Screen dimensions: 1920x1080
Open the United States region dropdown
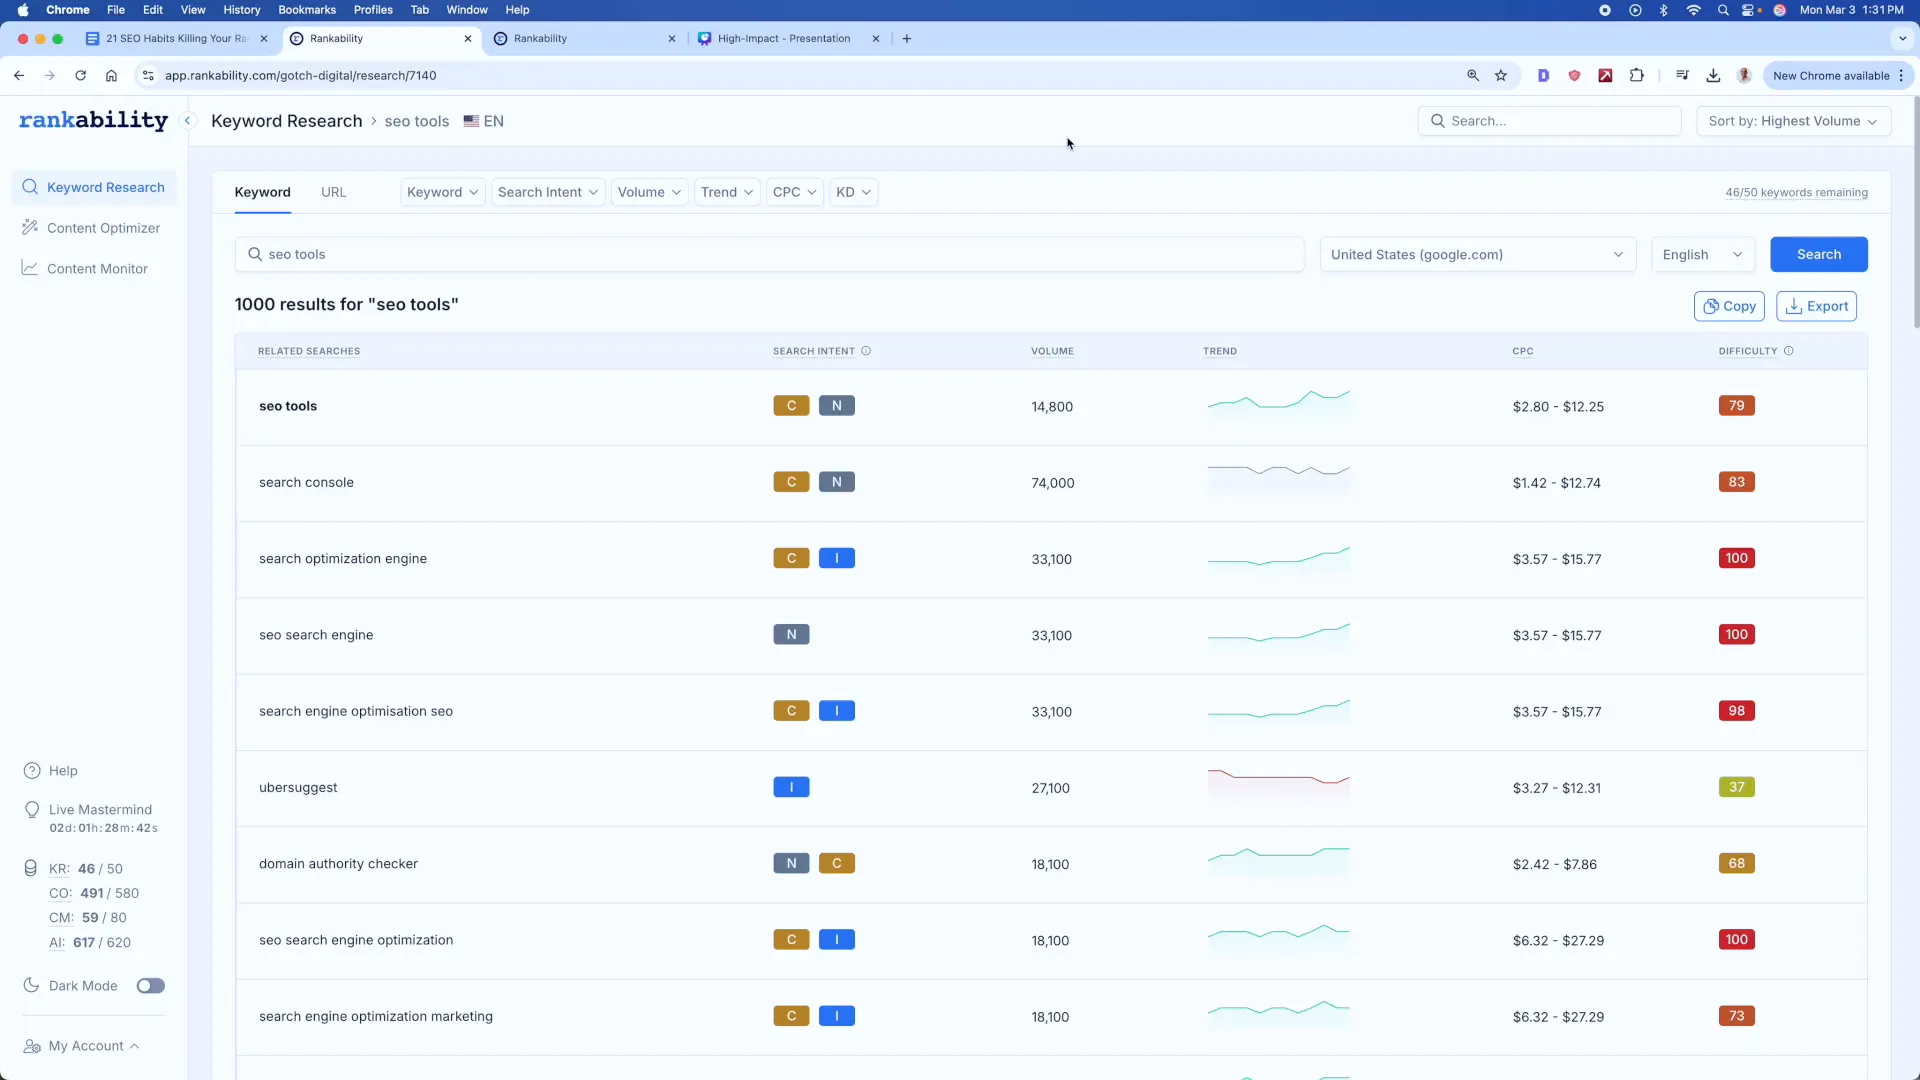pyautogui.click(x=1478, y=254)
